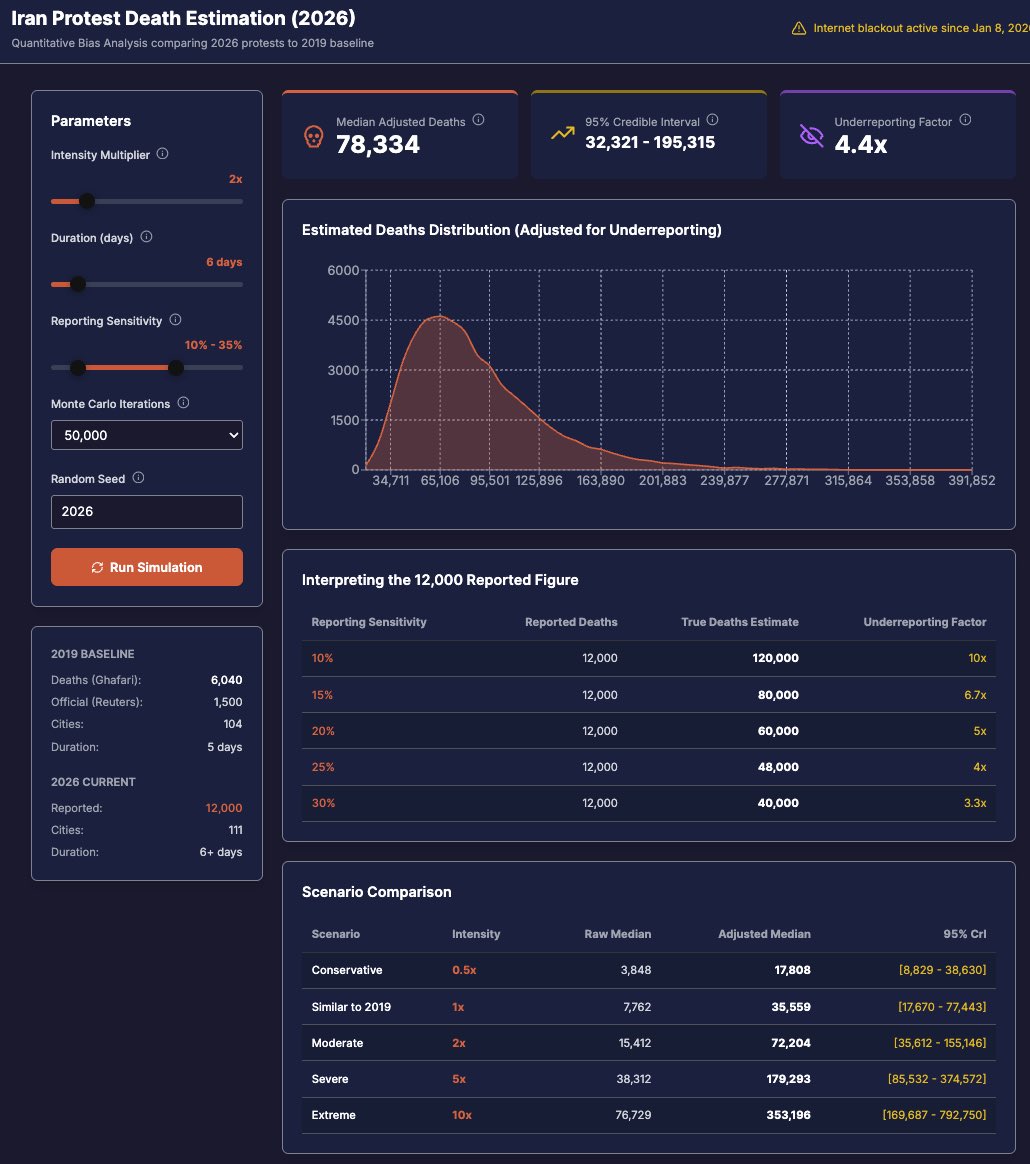Screen dimensions: 1030x1164
Task: Click the 6.7x underreporting factor cell
Action: point(975,695)
